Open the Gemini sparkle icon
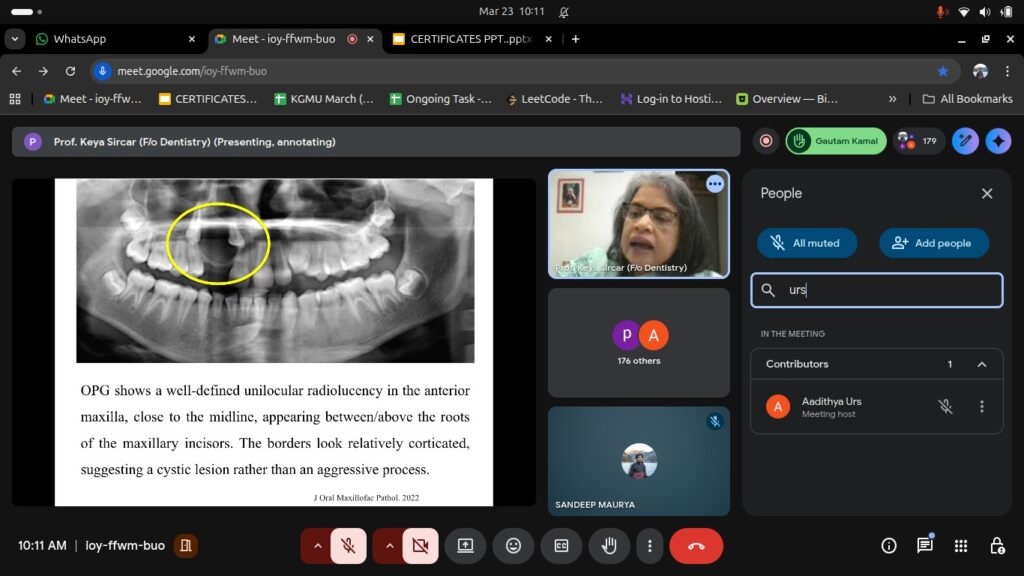The image size is (1024, 576). 997,141
